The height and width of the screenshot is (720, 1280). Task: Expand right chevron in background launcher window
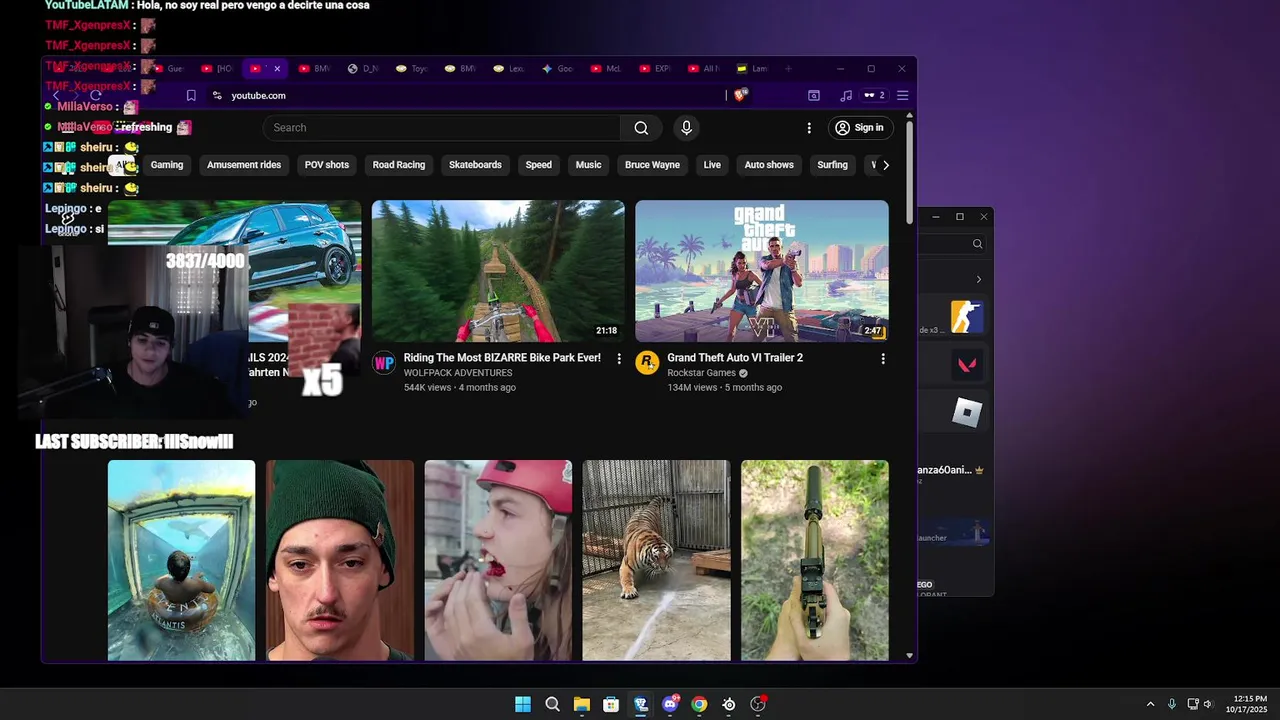(x=978, y=279)
